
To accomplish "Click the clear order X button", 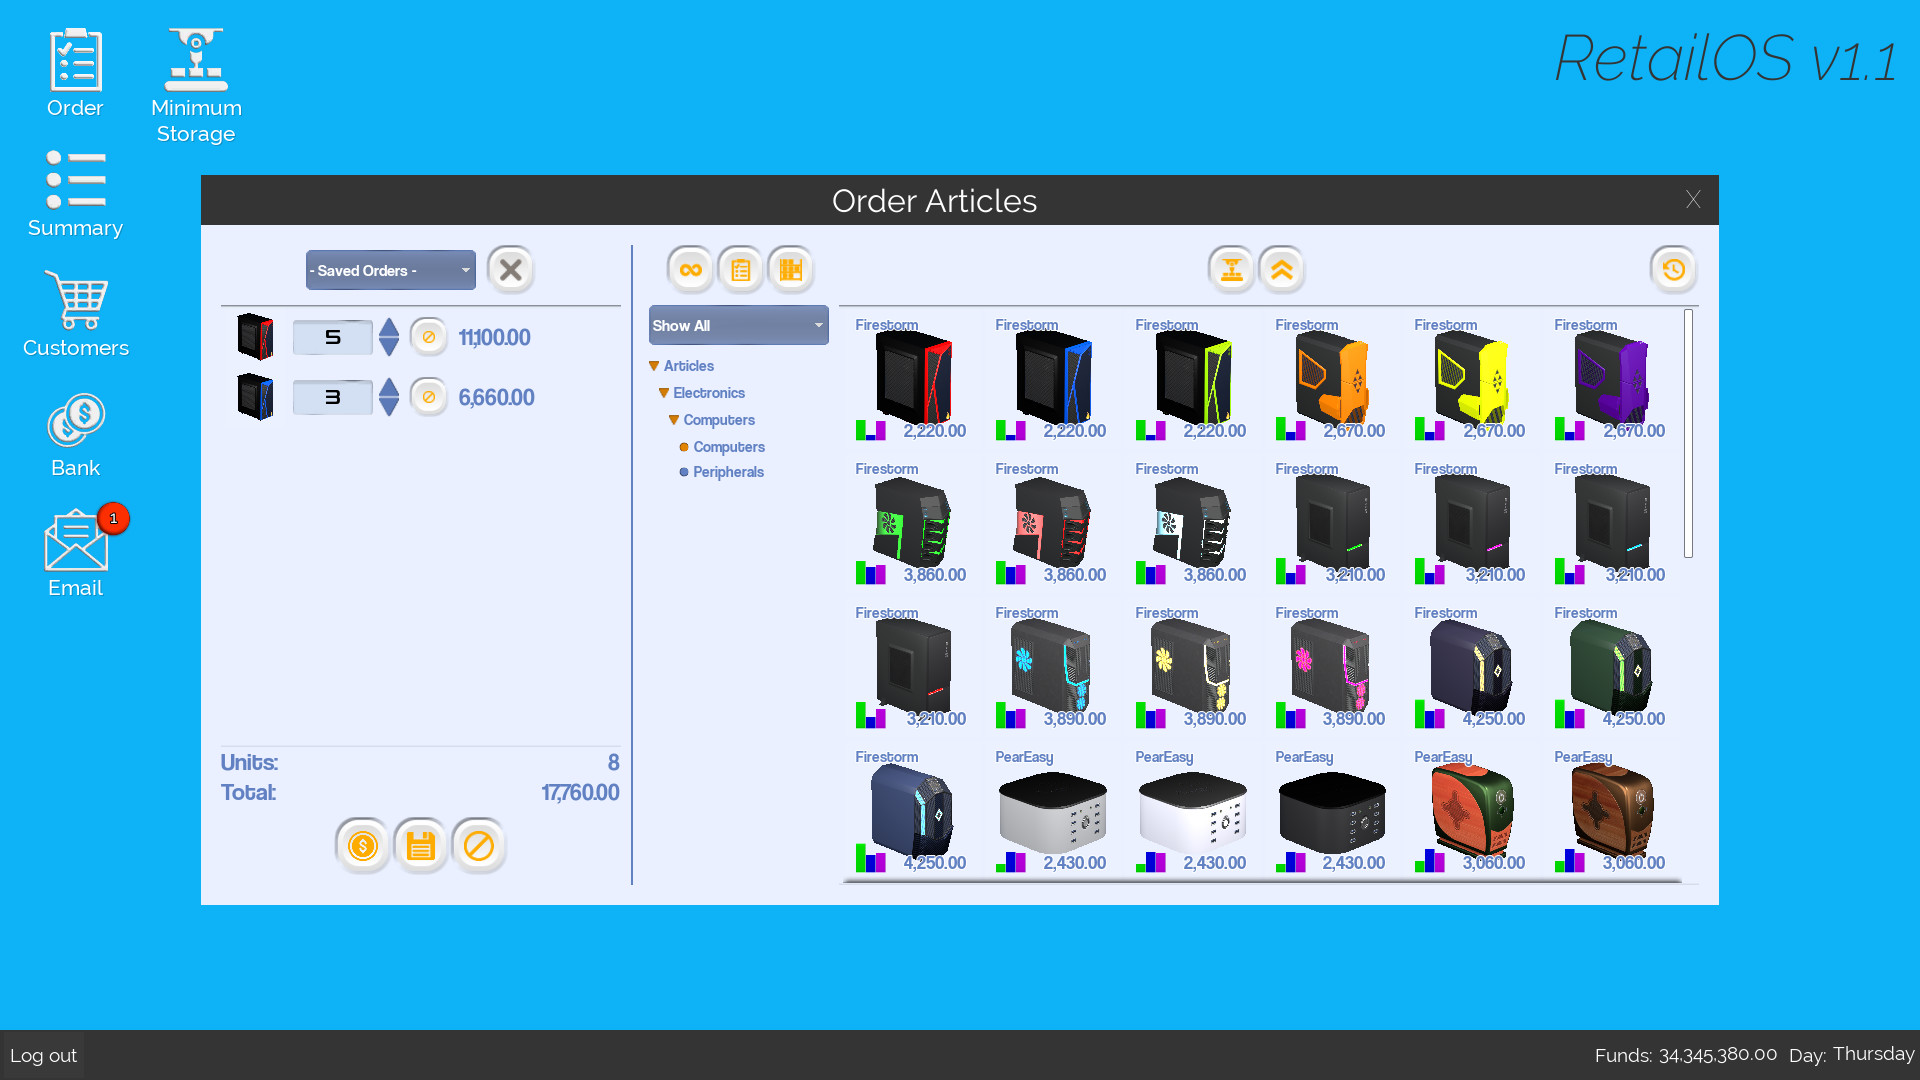I will coord(512,270).
